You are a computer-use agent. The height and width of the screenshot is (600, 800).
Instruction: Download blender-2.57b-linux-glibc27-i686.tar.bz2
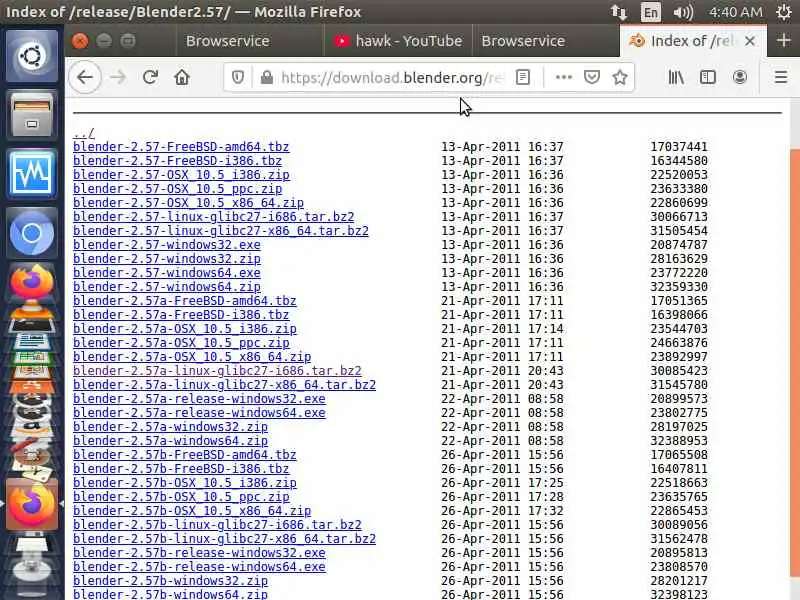[217, 525]
